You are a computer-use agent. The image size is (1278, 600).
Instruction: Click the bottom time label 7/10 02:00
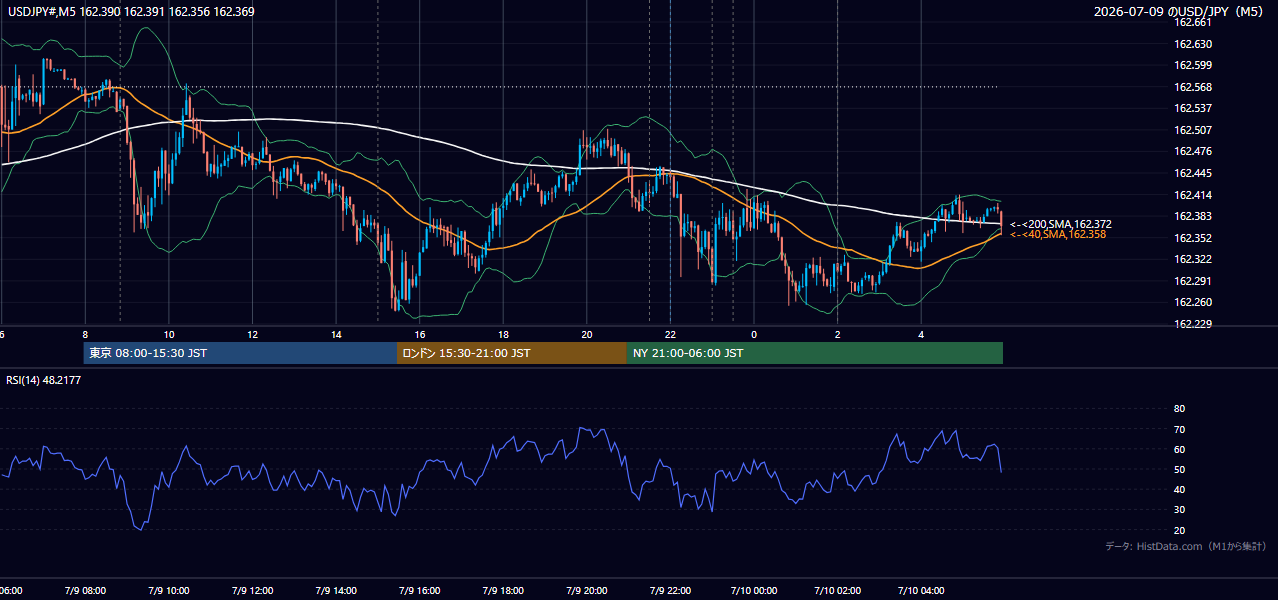point(838,591)
